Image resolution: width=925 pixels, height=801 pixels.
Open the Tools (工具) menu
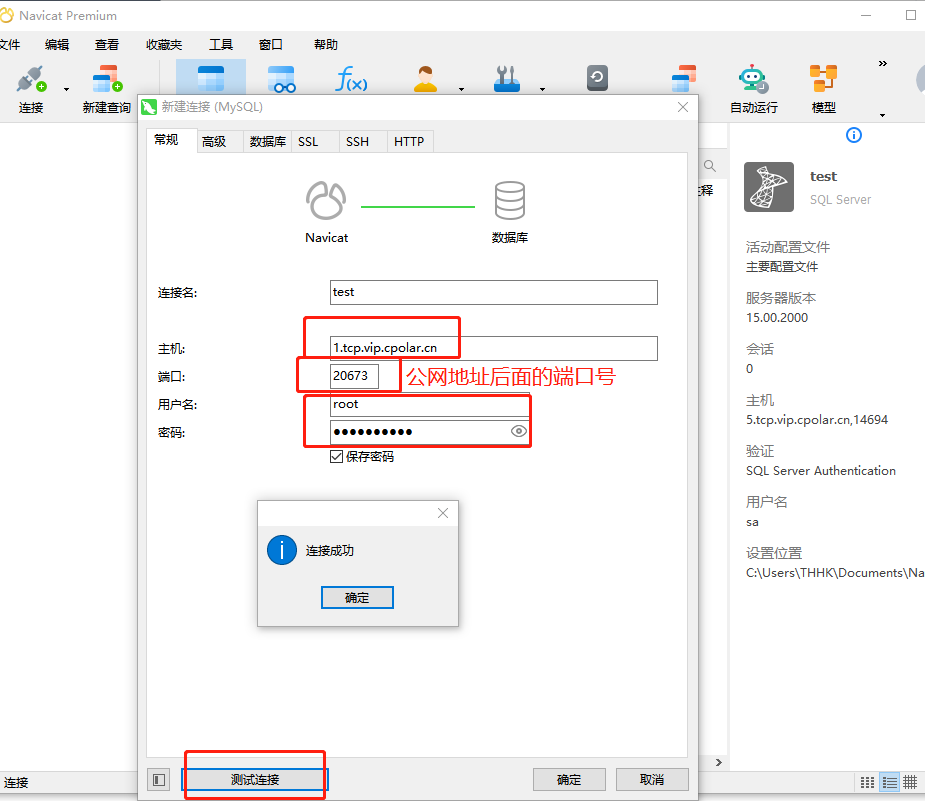[220, 45]
